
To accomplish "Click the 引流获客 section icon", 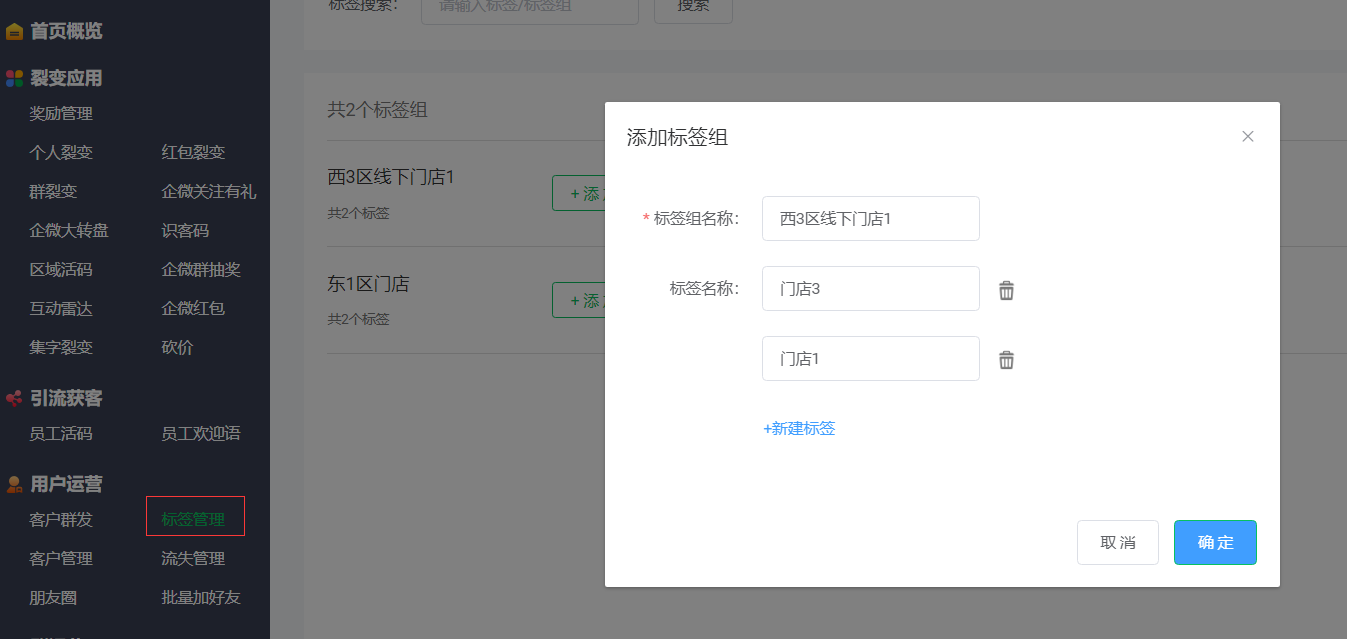I will (x=14, y=398).
